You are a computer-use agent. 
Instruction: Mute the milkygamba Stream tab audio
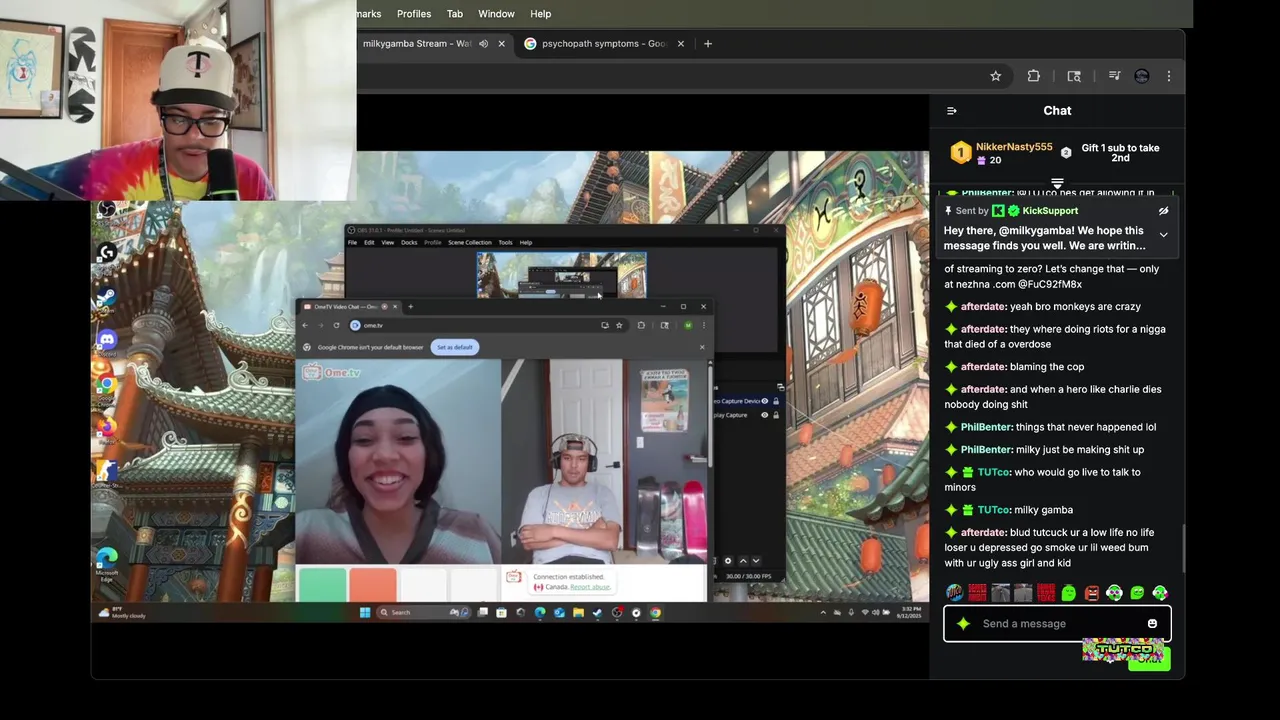[x=483, y=43]
